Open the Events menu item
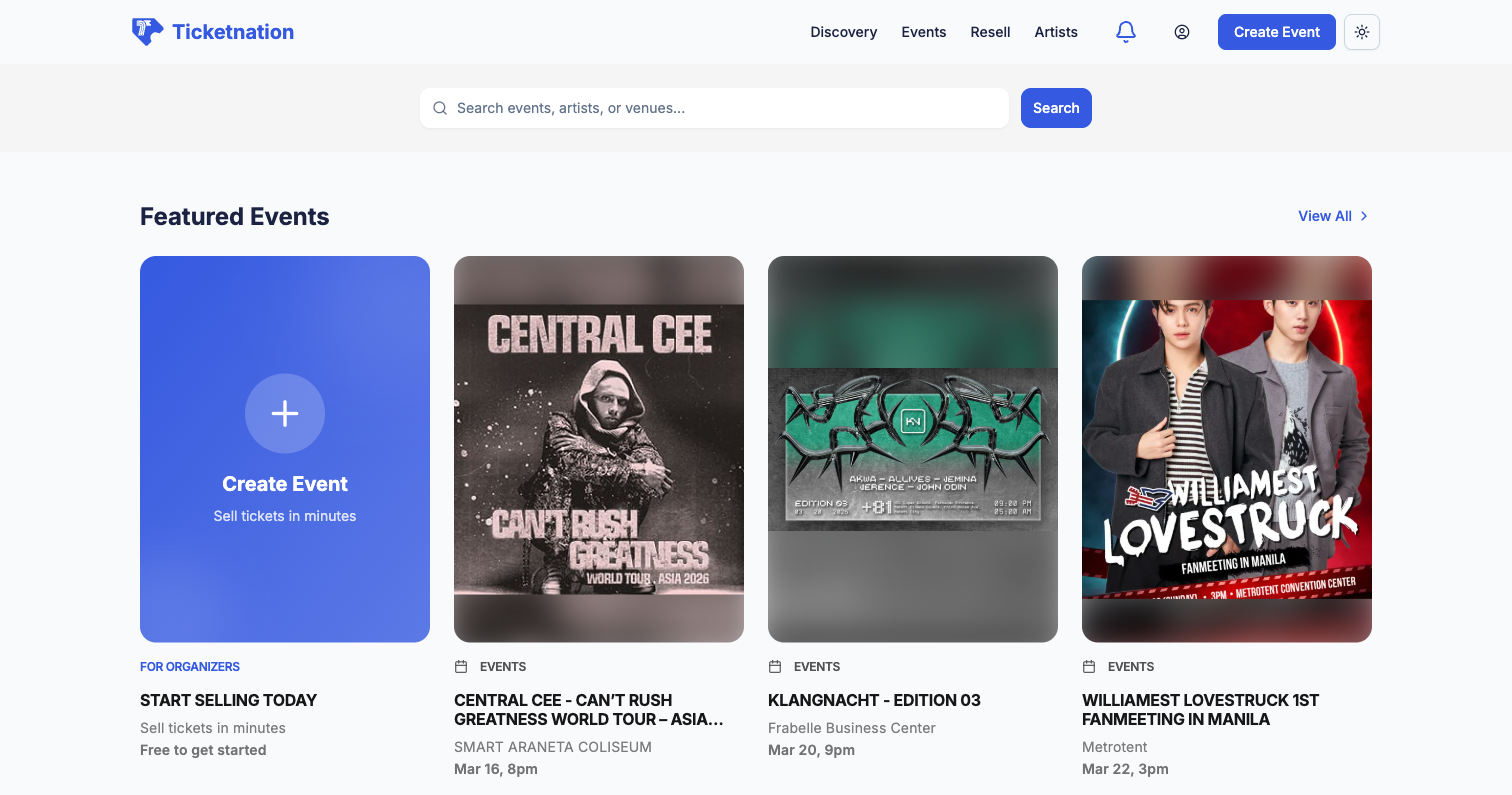This screenshot has width=1512, height=795. point(923,31)
